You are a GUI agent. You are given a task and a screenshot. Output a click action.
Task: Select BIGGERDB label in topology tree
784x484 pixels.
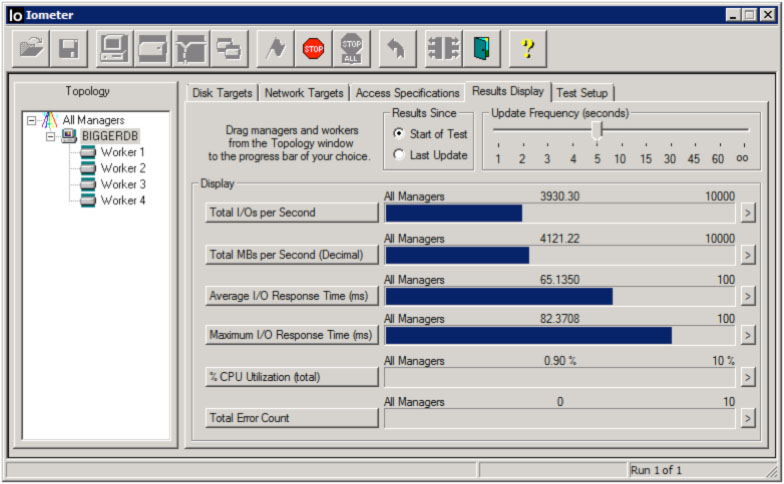point(110,136)
